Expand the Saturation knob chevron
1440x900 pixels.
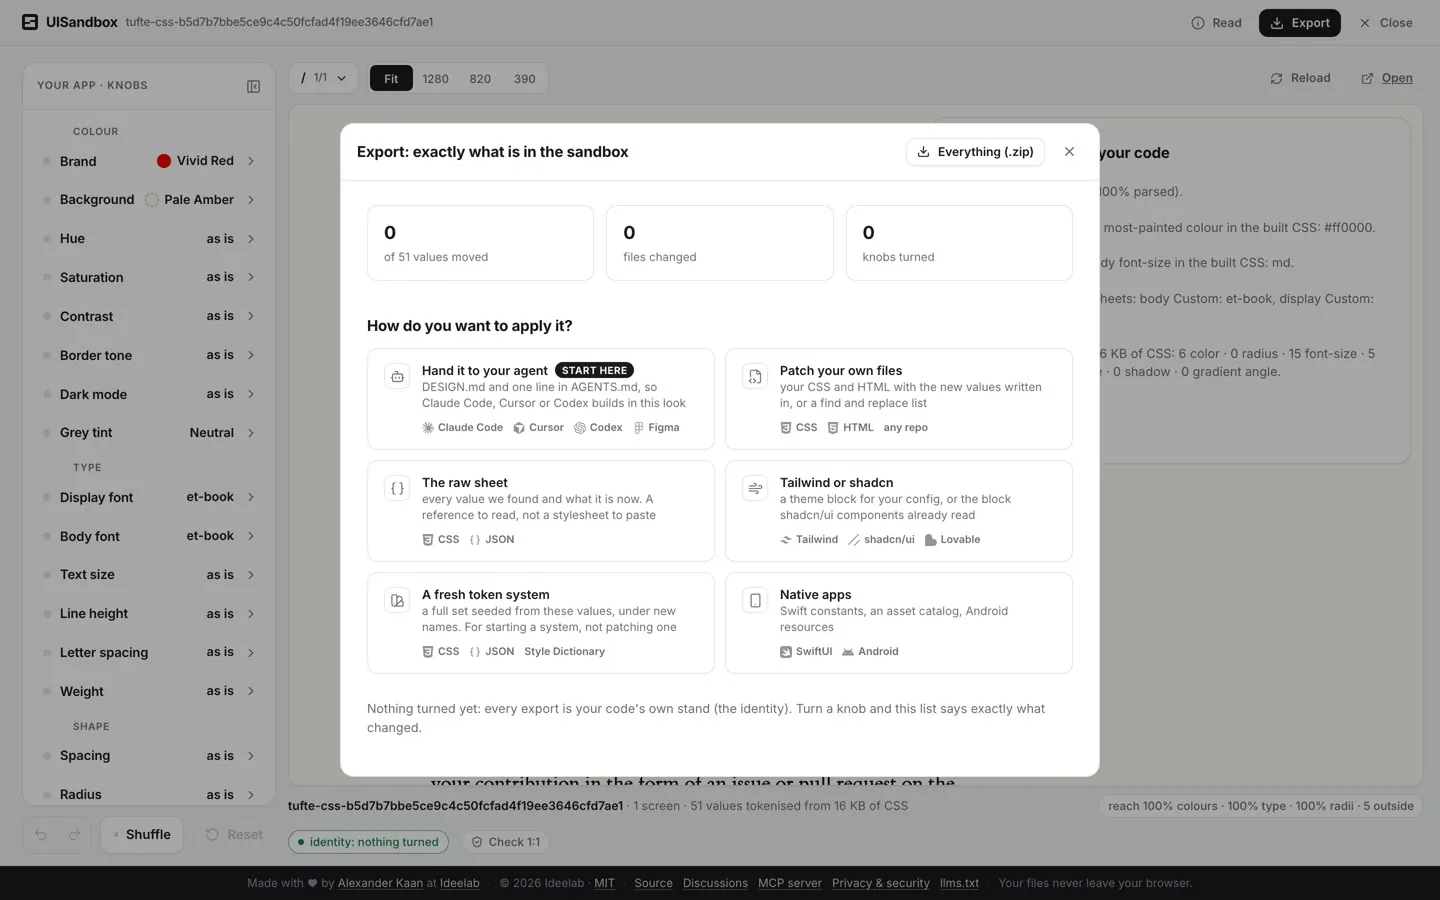point(251,277)
